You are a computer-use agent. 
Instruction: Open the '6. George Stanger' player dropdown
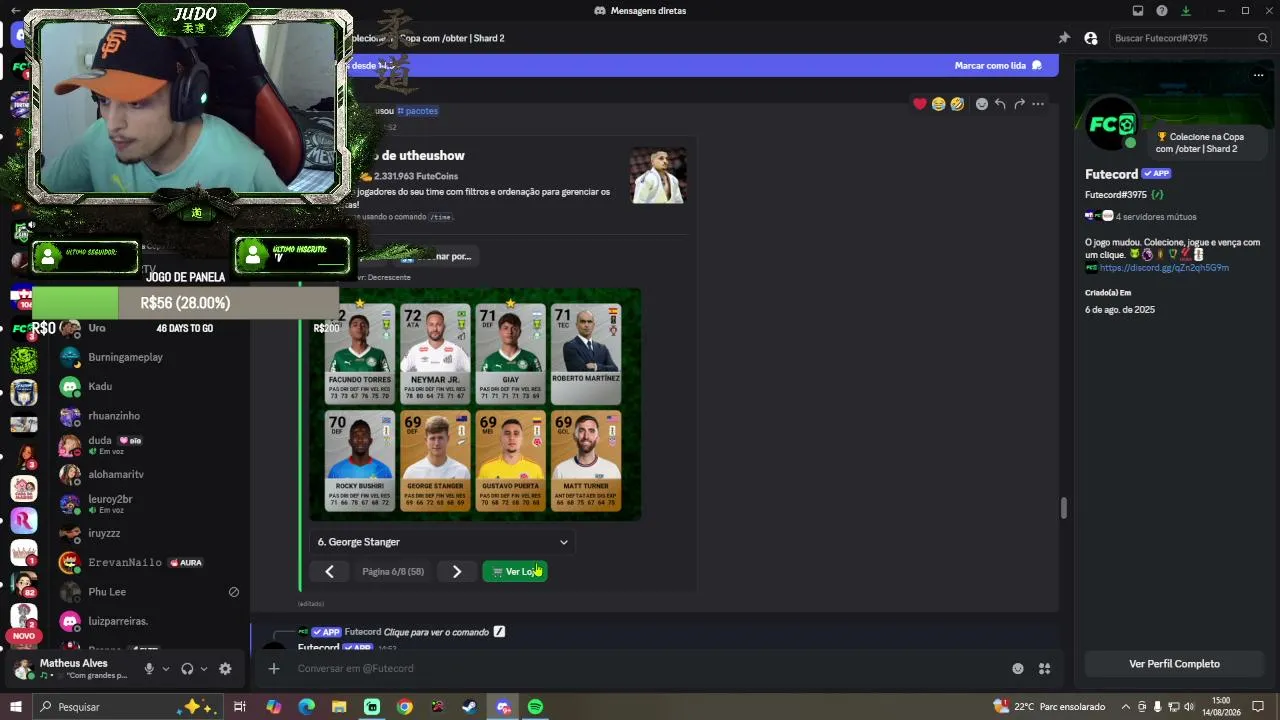coord(442,542)
